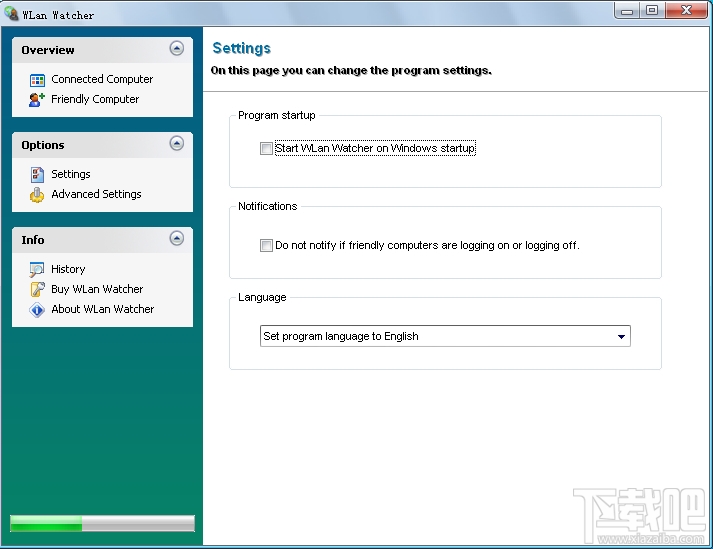Click the Advanced Settings gear icon
Screen dimensions: 713x549
(37, 195)
